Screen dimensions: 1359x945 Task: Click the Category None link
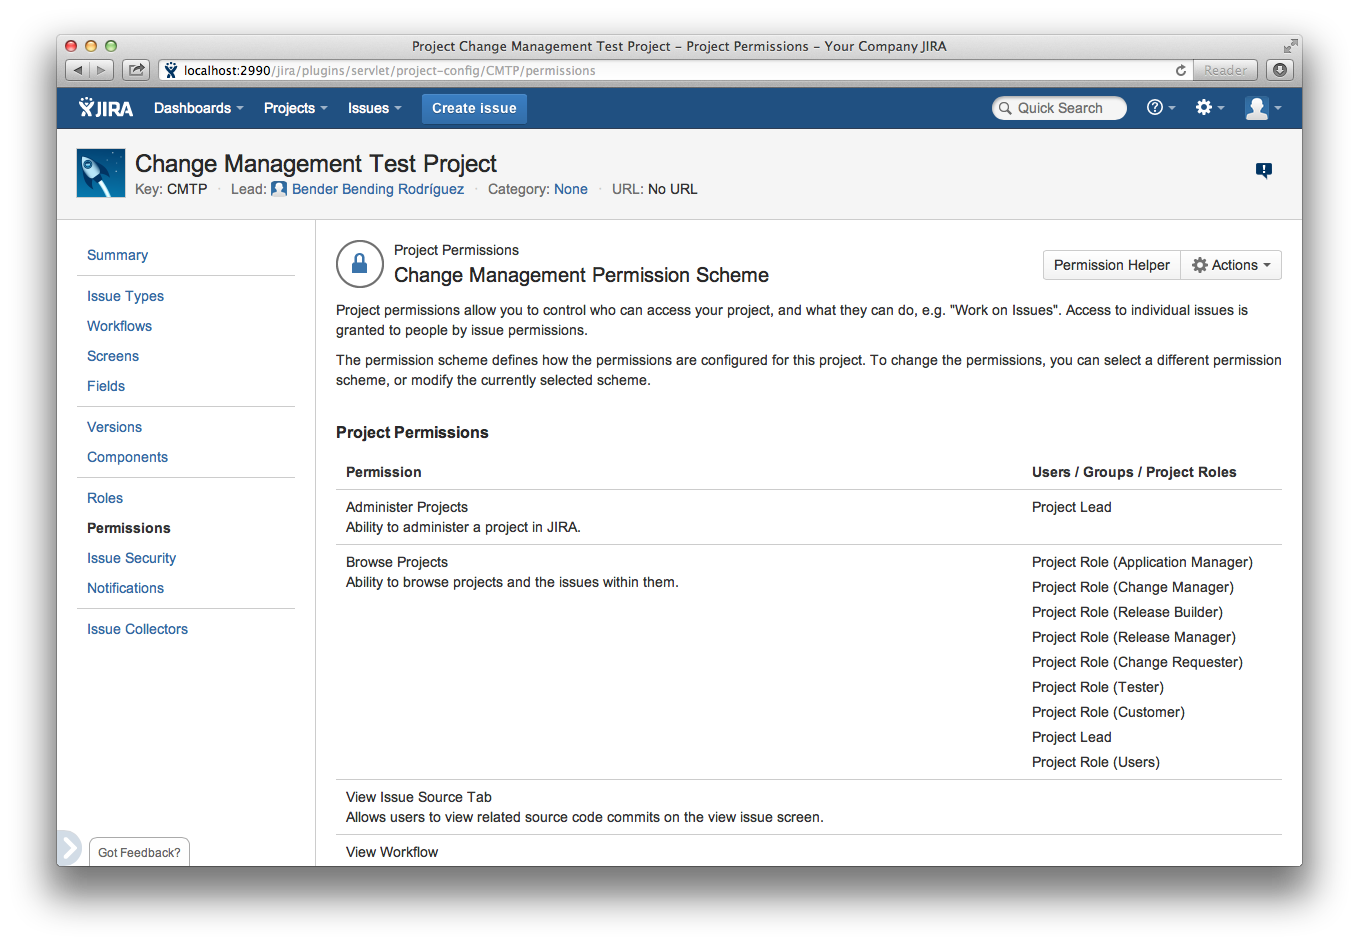571,189
